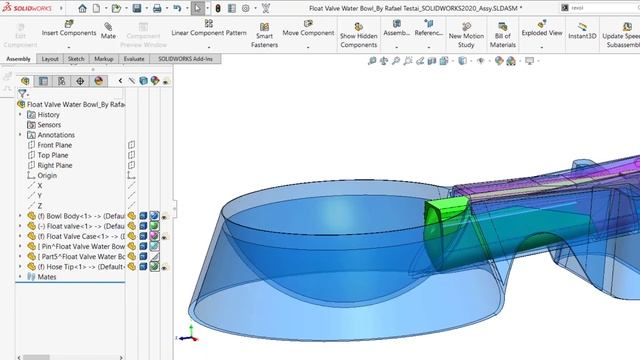Toggle Front Plane visibility in display pane
This screenshot has width=640, height=360.
[x=131, y=145]
